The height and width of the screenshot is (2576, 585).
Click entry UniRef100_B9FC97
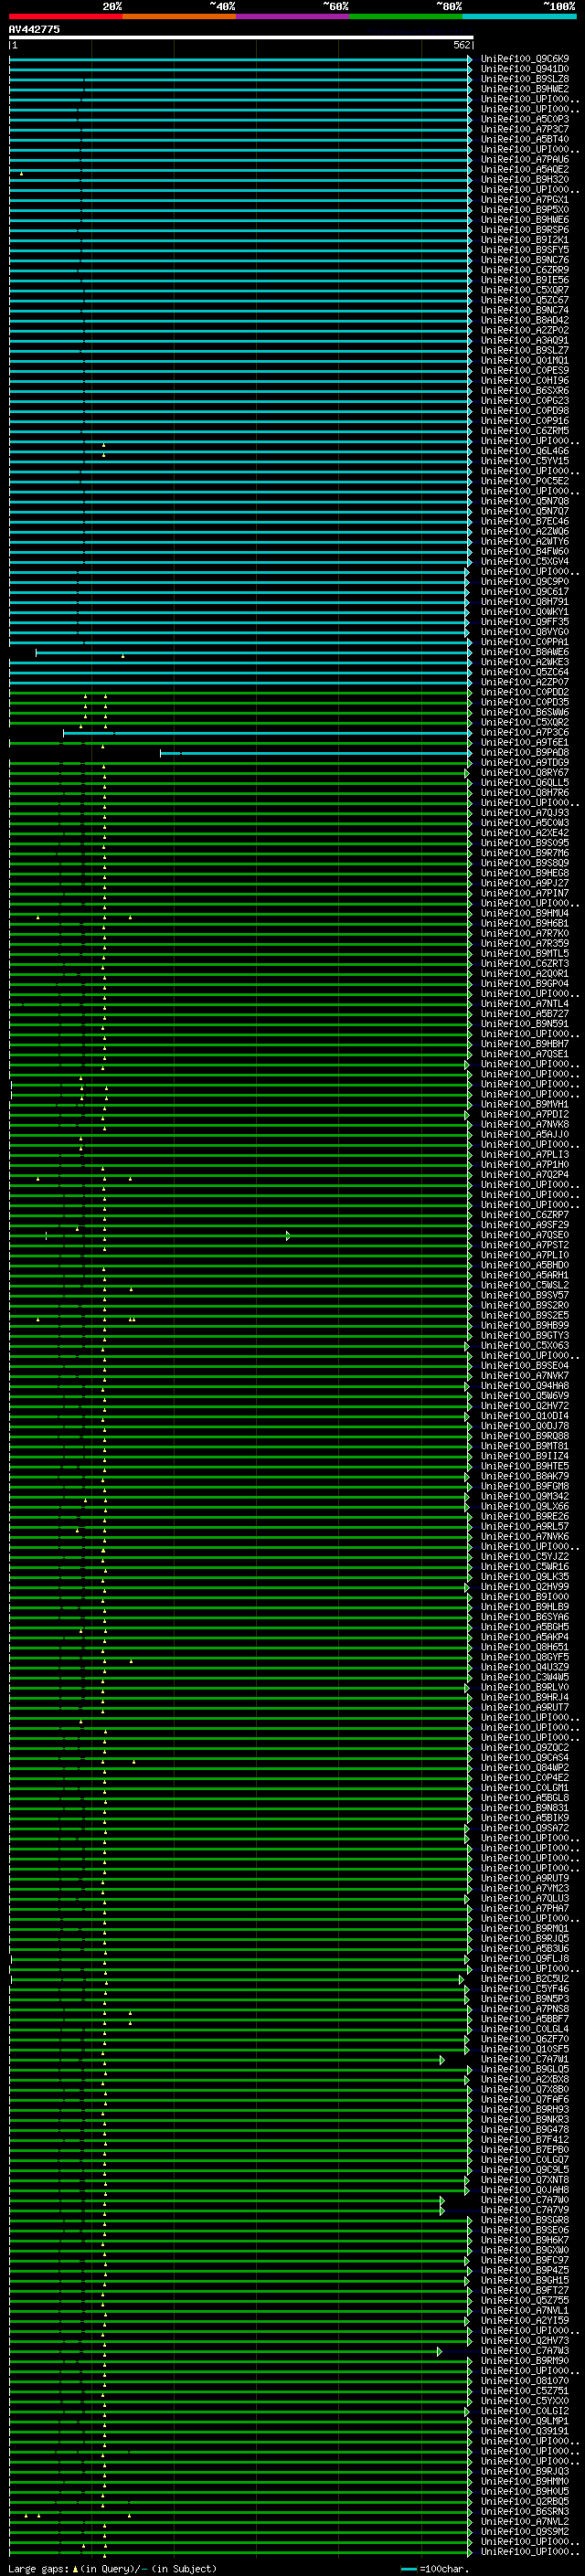tap(525, 2259)
